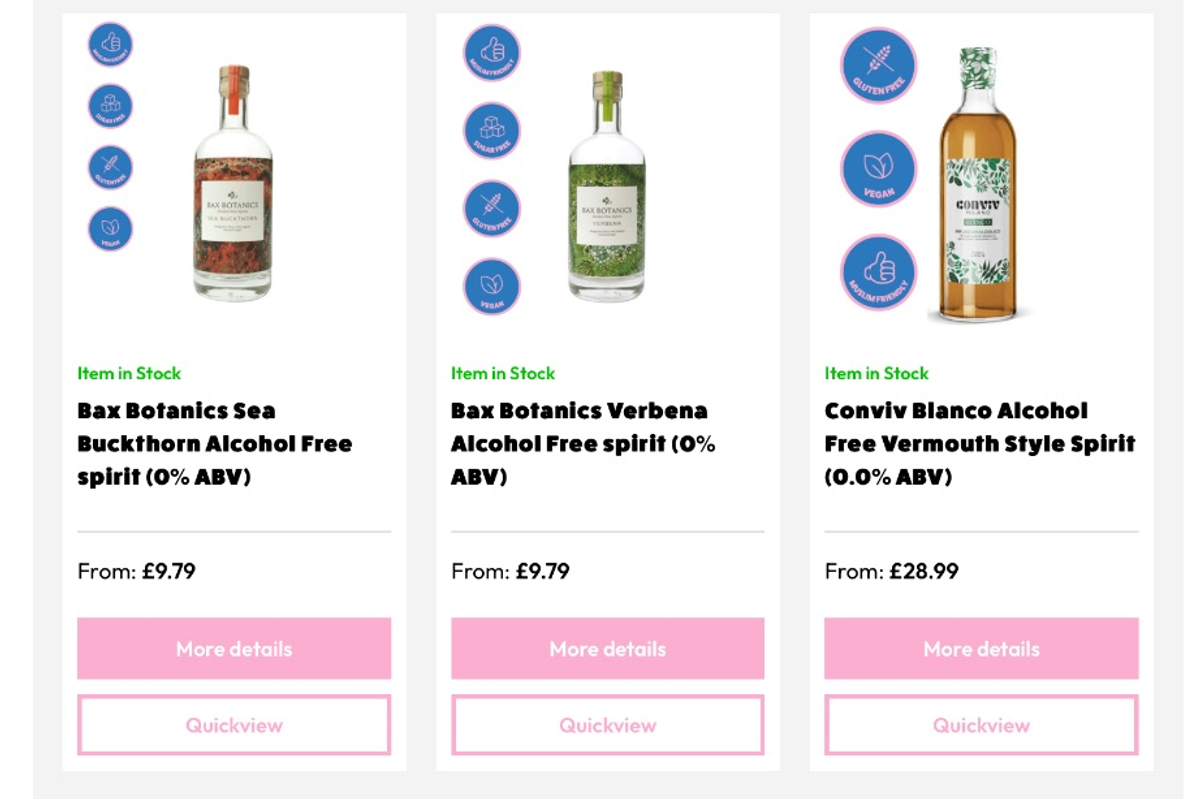Open More details for Bax Botanics Verbena
The width and height of the screenshot is (1200, 799).
point(607,648)
